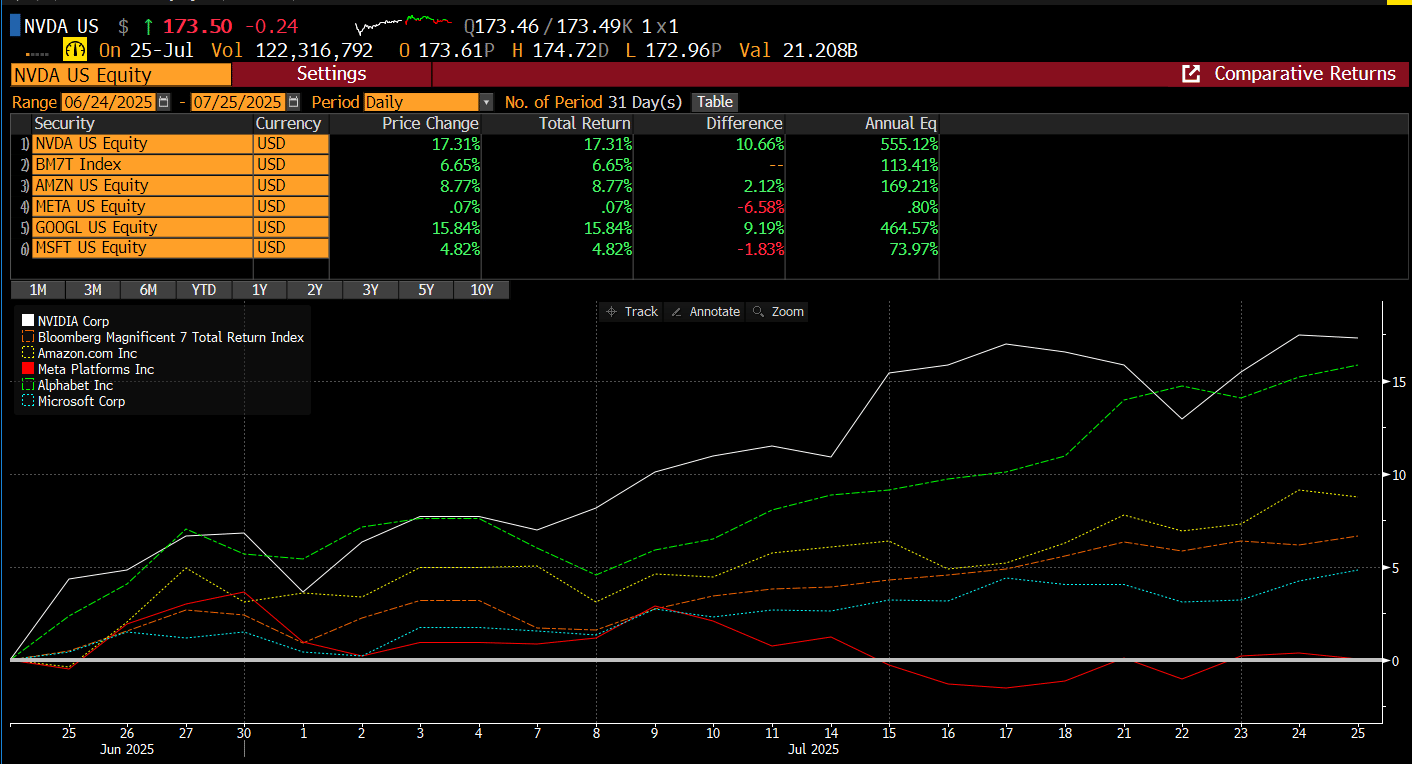Screen dimensions: 1412x764
Task: Click the NVDA US Equity header field
Action: (121, 75)
